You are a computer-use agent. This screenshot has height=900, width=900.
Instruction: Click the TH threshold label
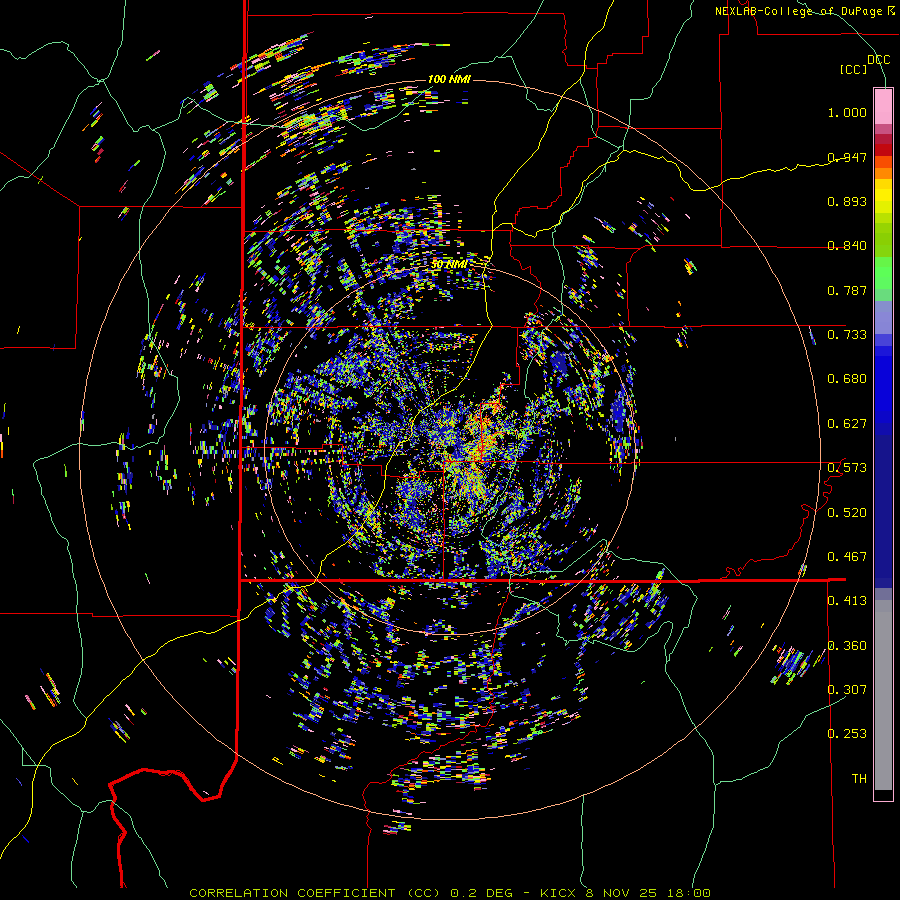coord(859,779)
